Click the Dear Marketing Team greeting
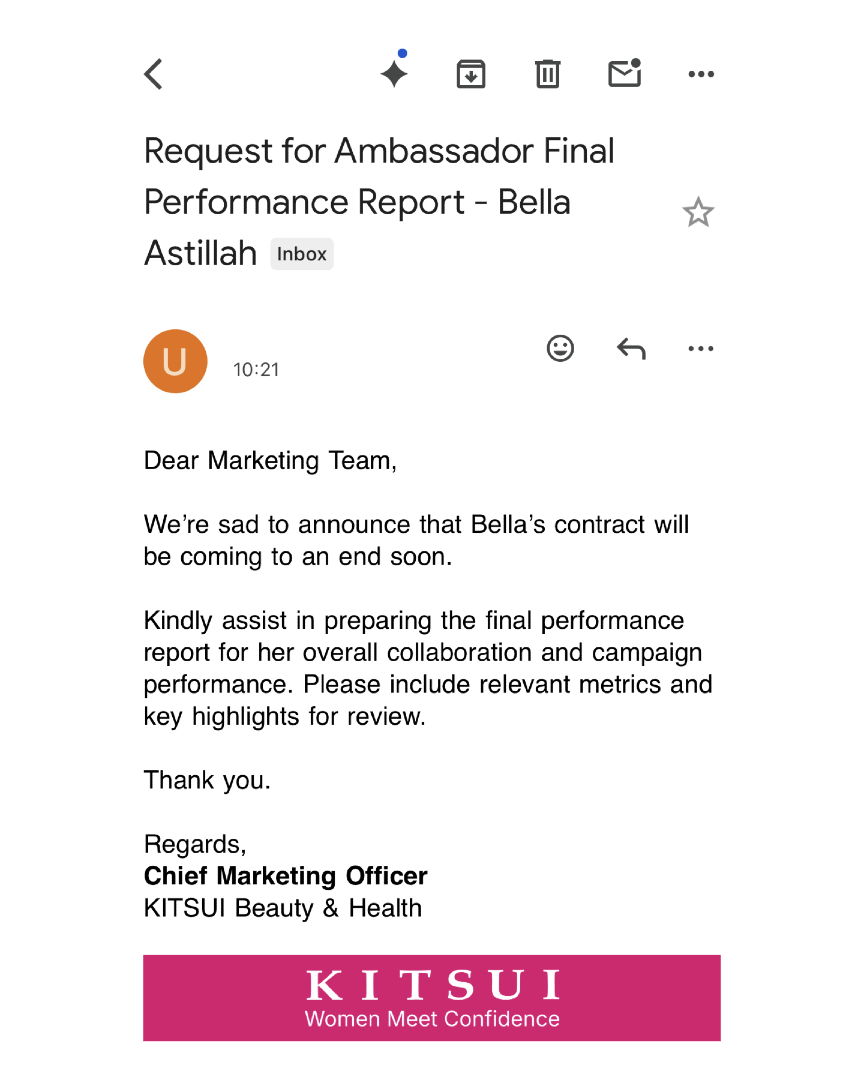 (x=270, y=461)
